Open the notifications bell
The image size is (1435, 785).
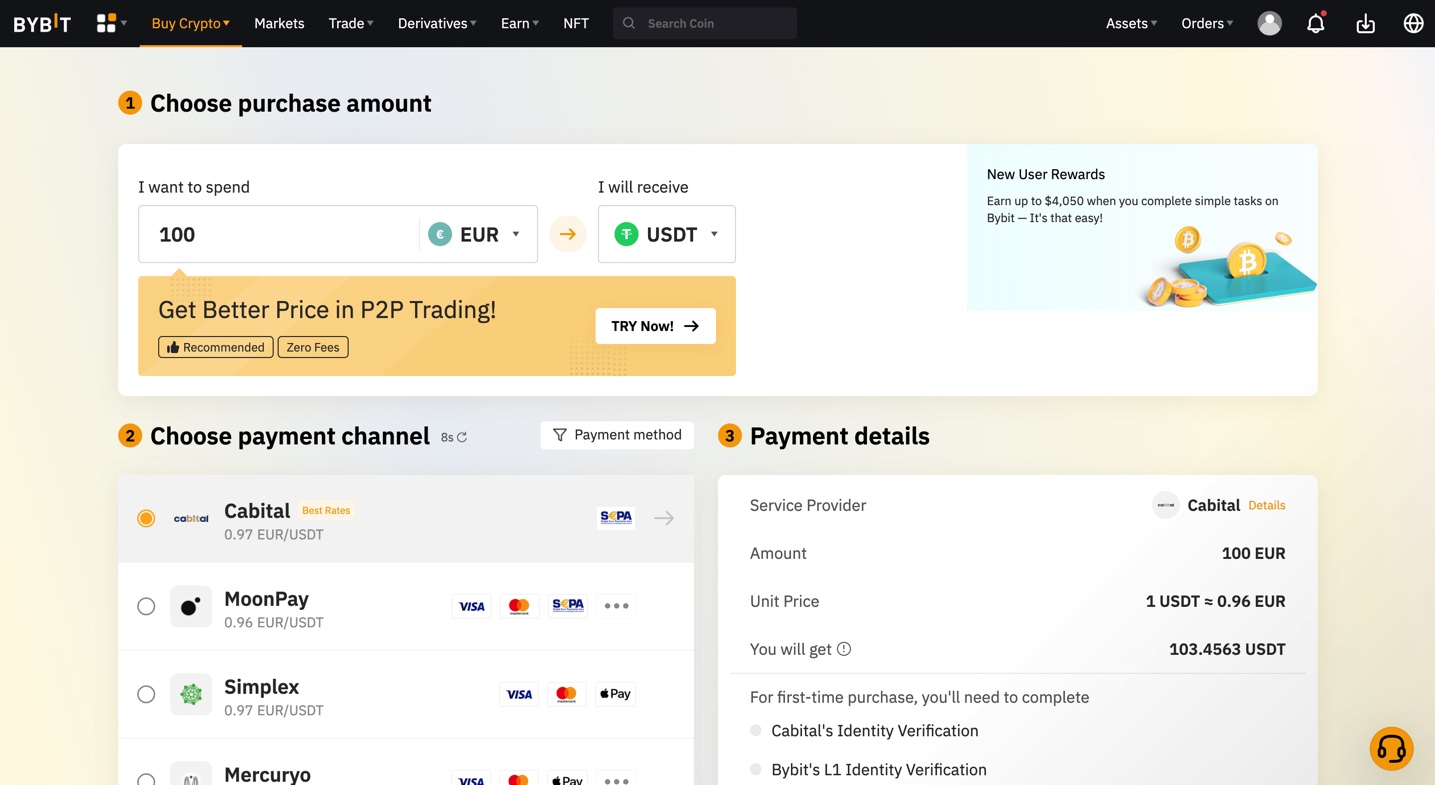point(1316,23)
